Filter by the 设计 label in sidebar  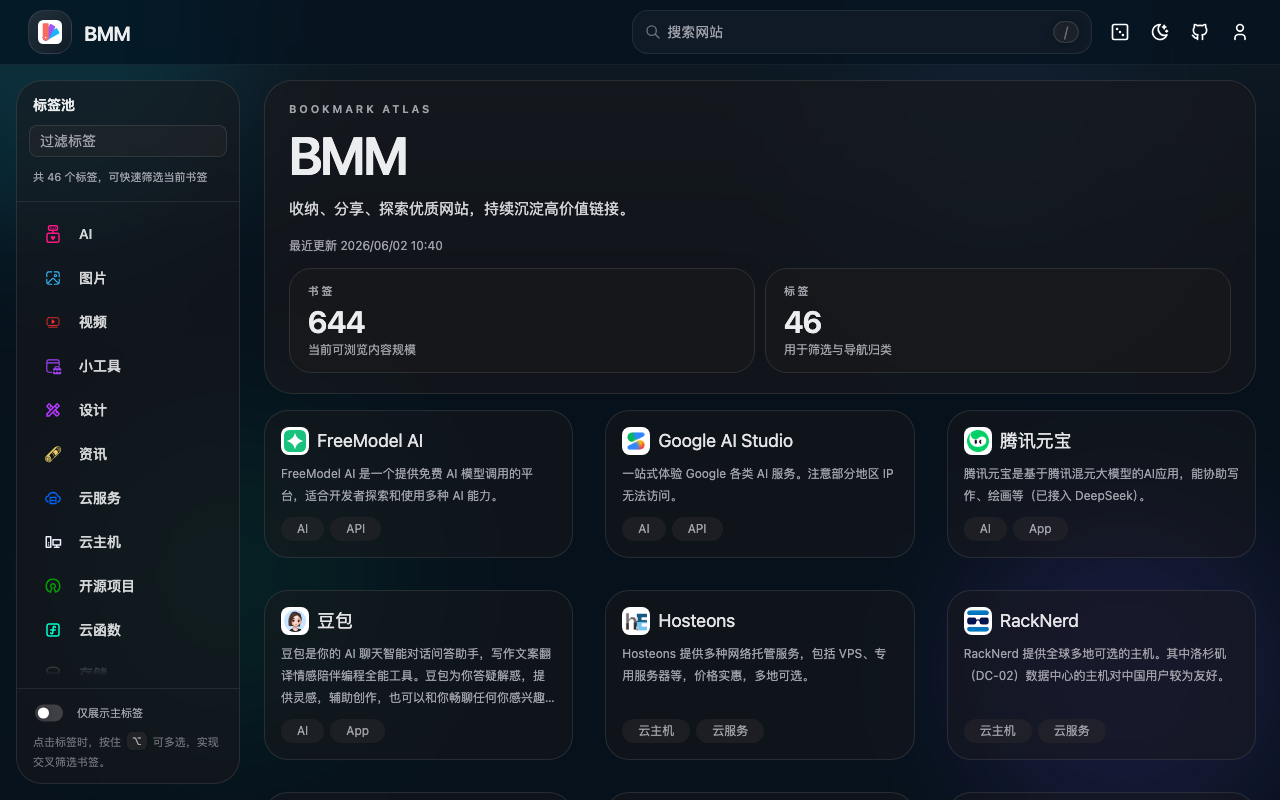(x=93, y=410)
